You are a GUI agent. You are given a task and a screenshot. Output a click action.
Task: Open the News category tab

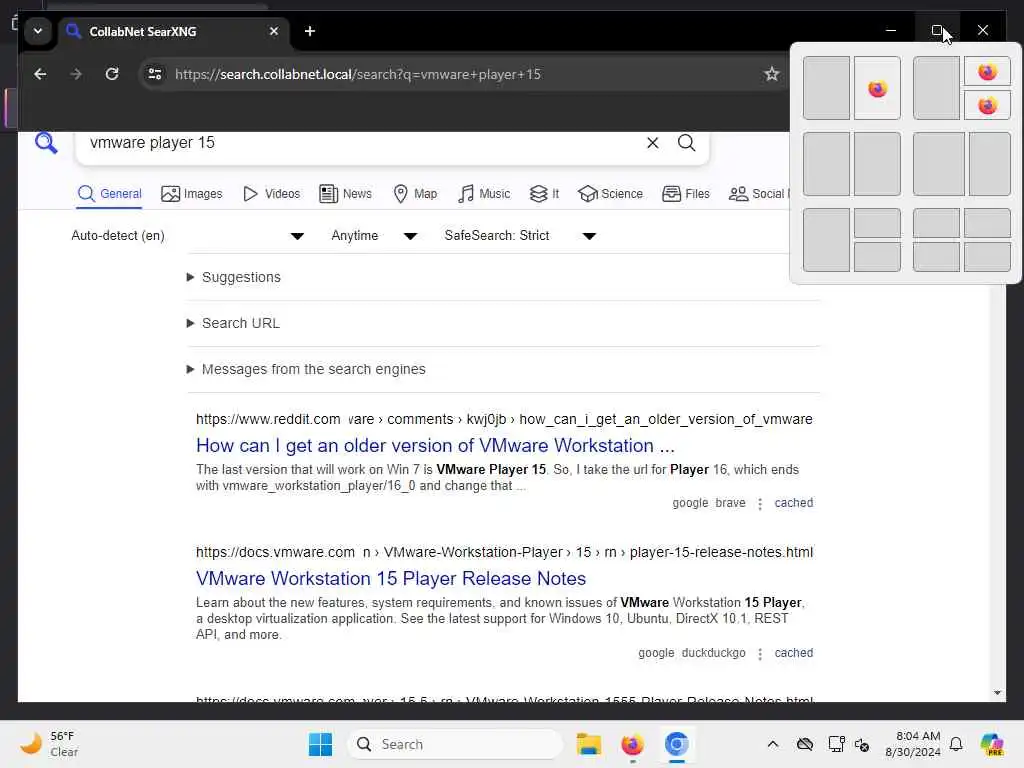tap(345, 194)
